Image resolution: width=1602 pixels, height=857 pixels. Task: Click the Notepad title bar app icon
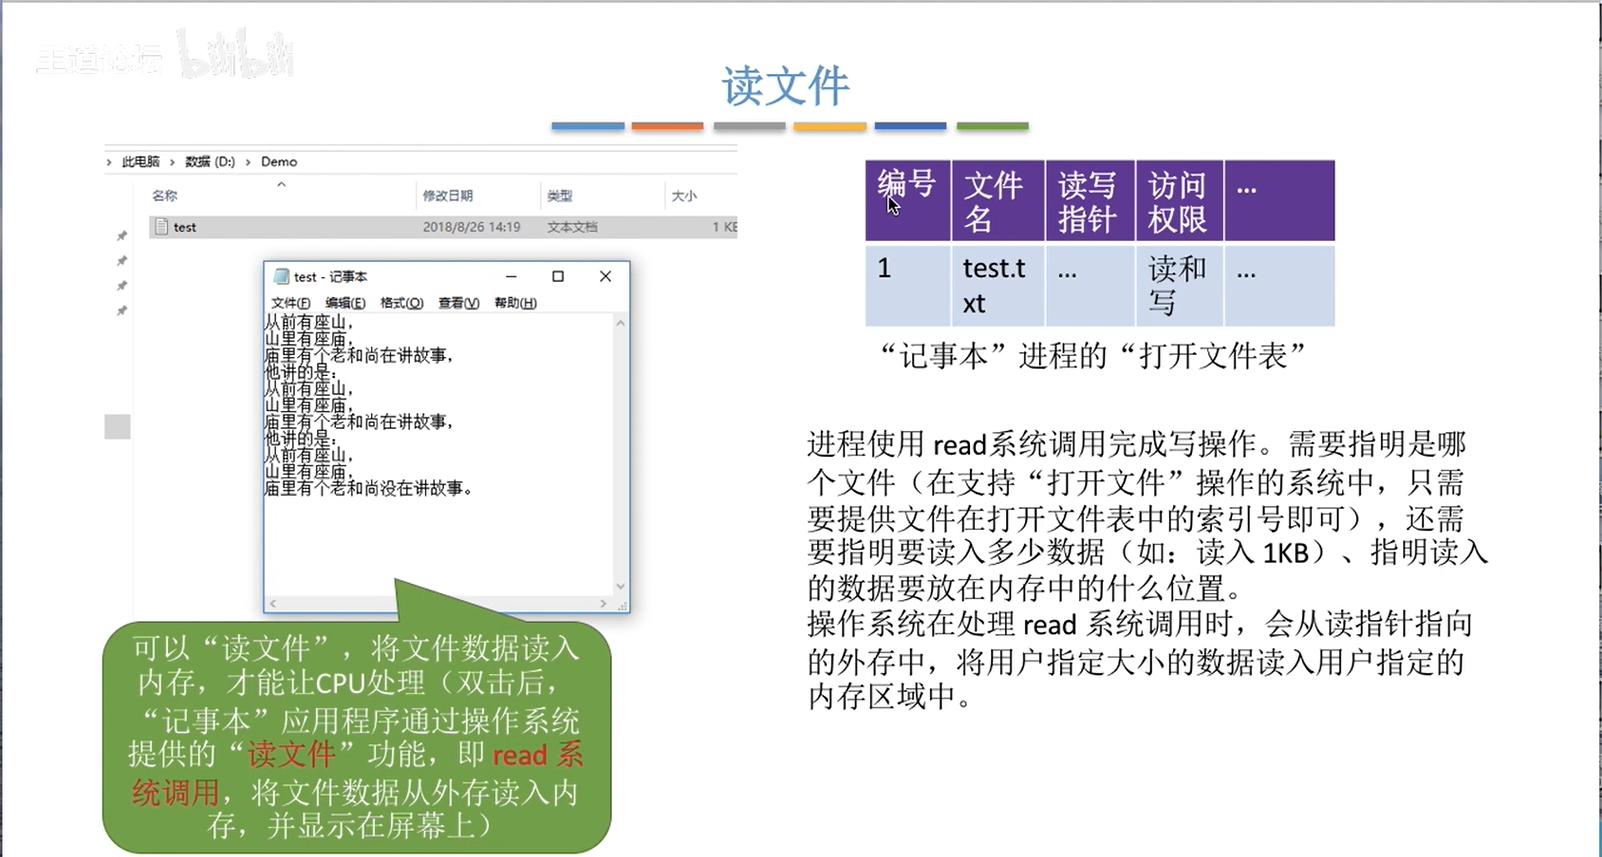coord(281,276)
